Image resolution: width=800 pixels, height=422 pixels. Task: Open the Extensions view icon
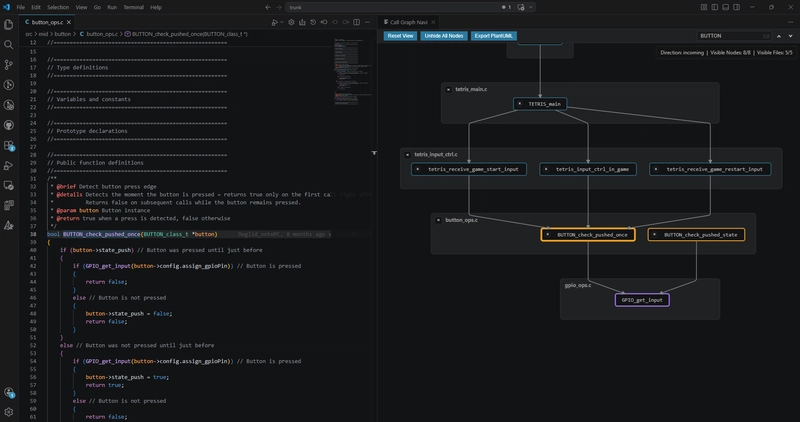pyautogui.click(x=9, y=146)
